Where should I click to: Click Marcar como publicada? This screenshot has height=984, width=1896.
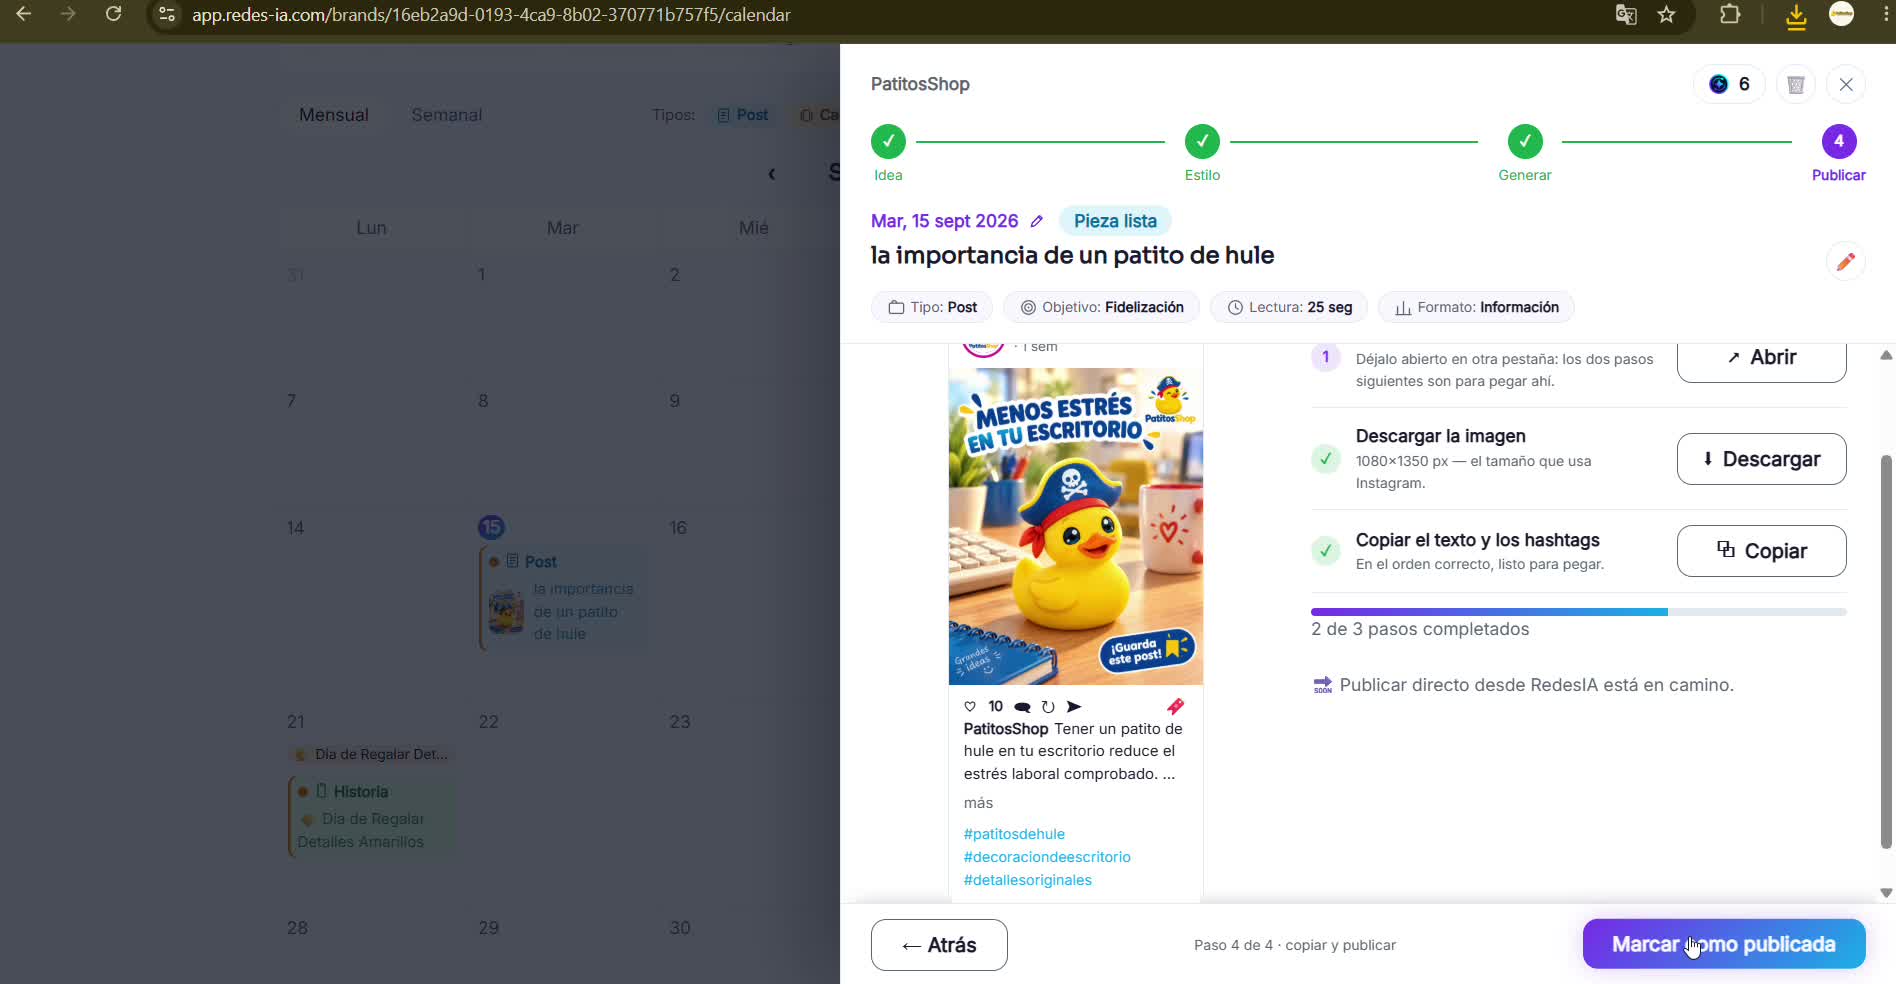(x=1724, y=944)
